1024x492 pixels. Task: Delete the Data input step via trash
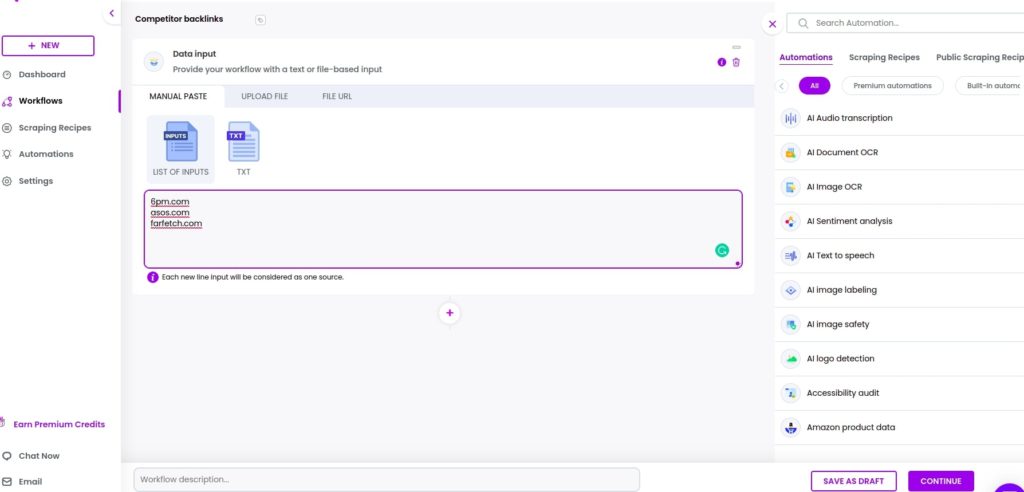click(736, 62)
